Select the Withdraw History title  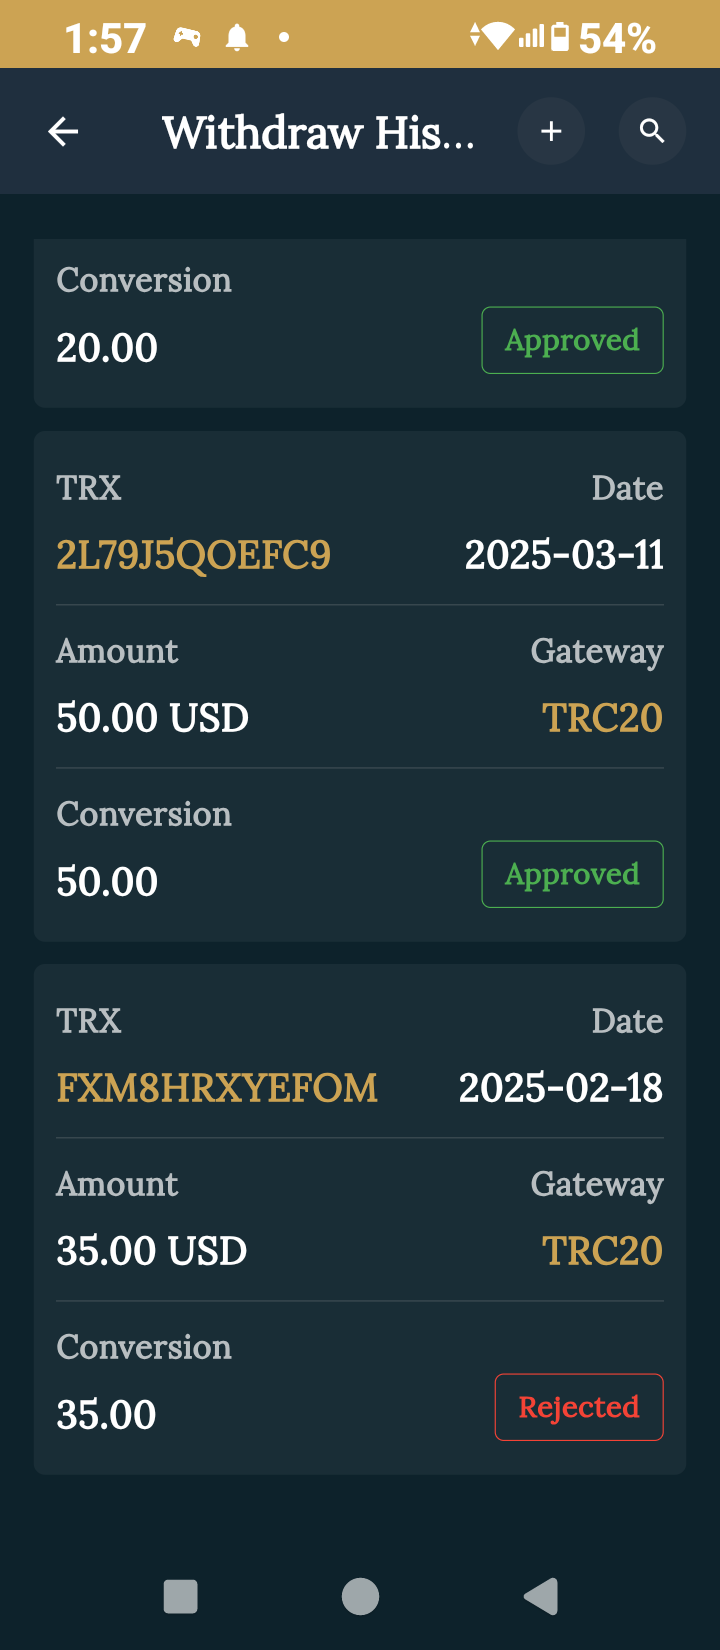(x=318, y=132)
